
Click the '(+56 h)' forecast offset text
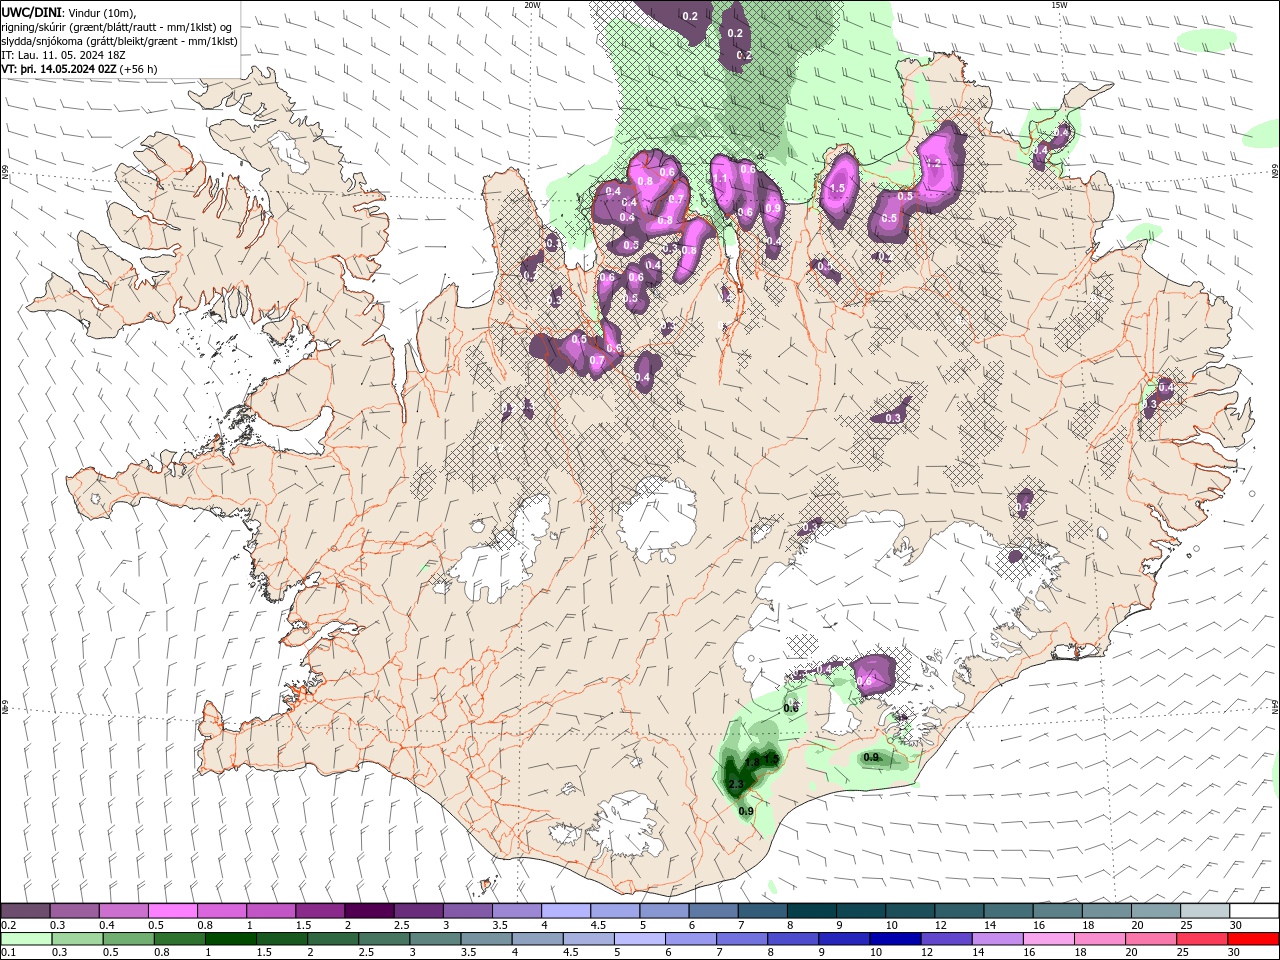point(138,69)
